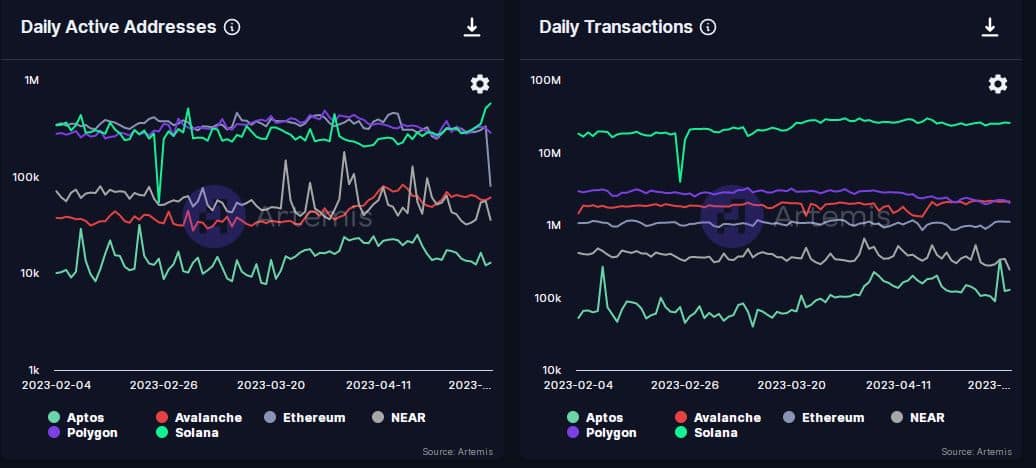The width and height of the screenshot is (1036, 468).
Task: Toggle NEAR series in Daily Transactions legend
Action: pos(917,418)
